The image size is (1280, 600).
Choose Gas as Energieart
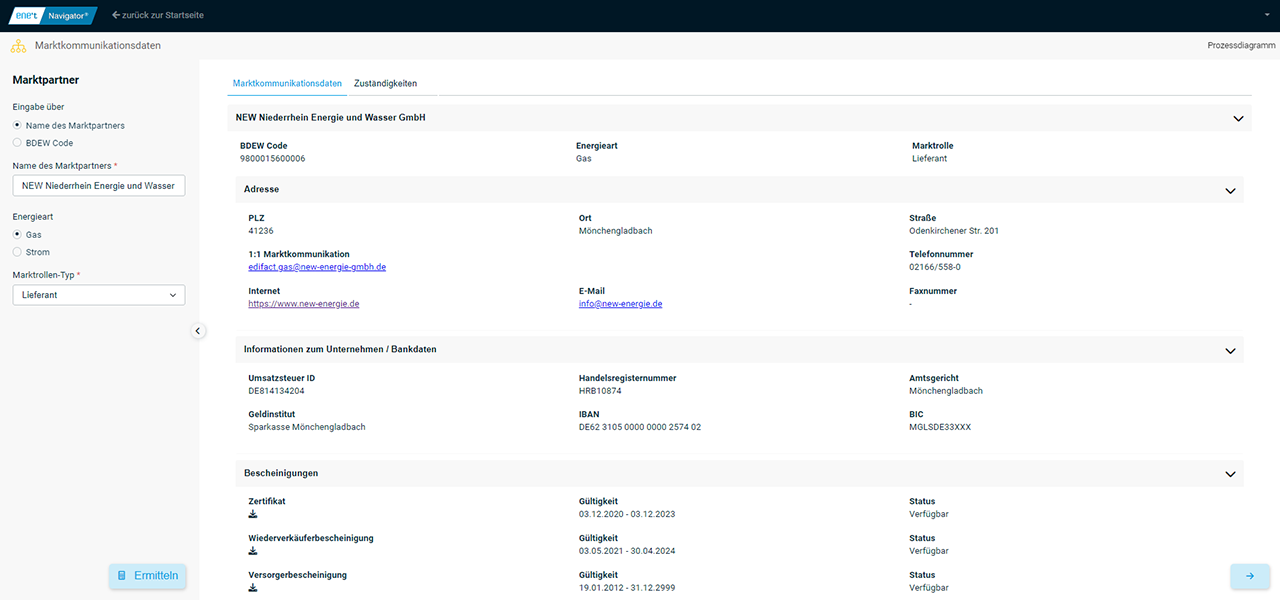(x=17, y=234)
